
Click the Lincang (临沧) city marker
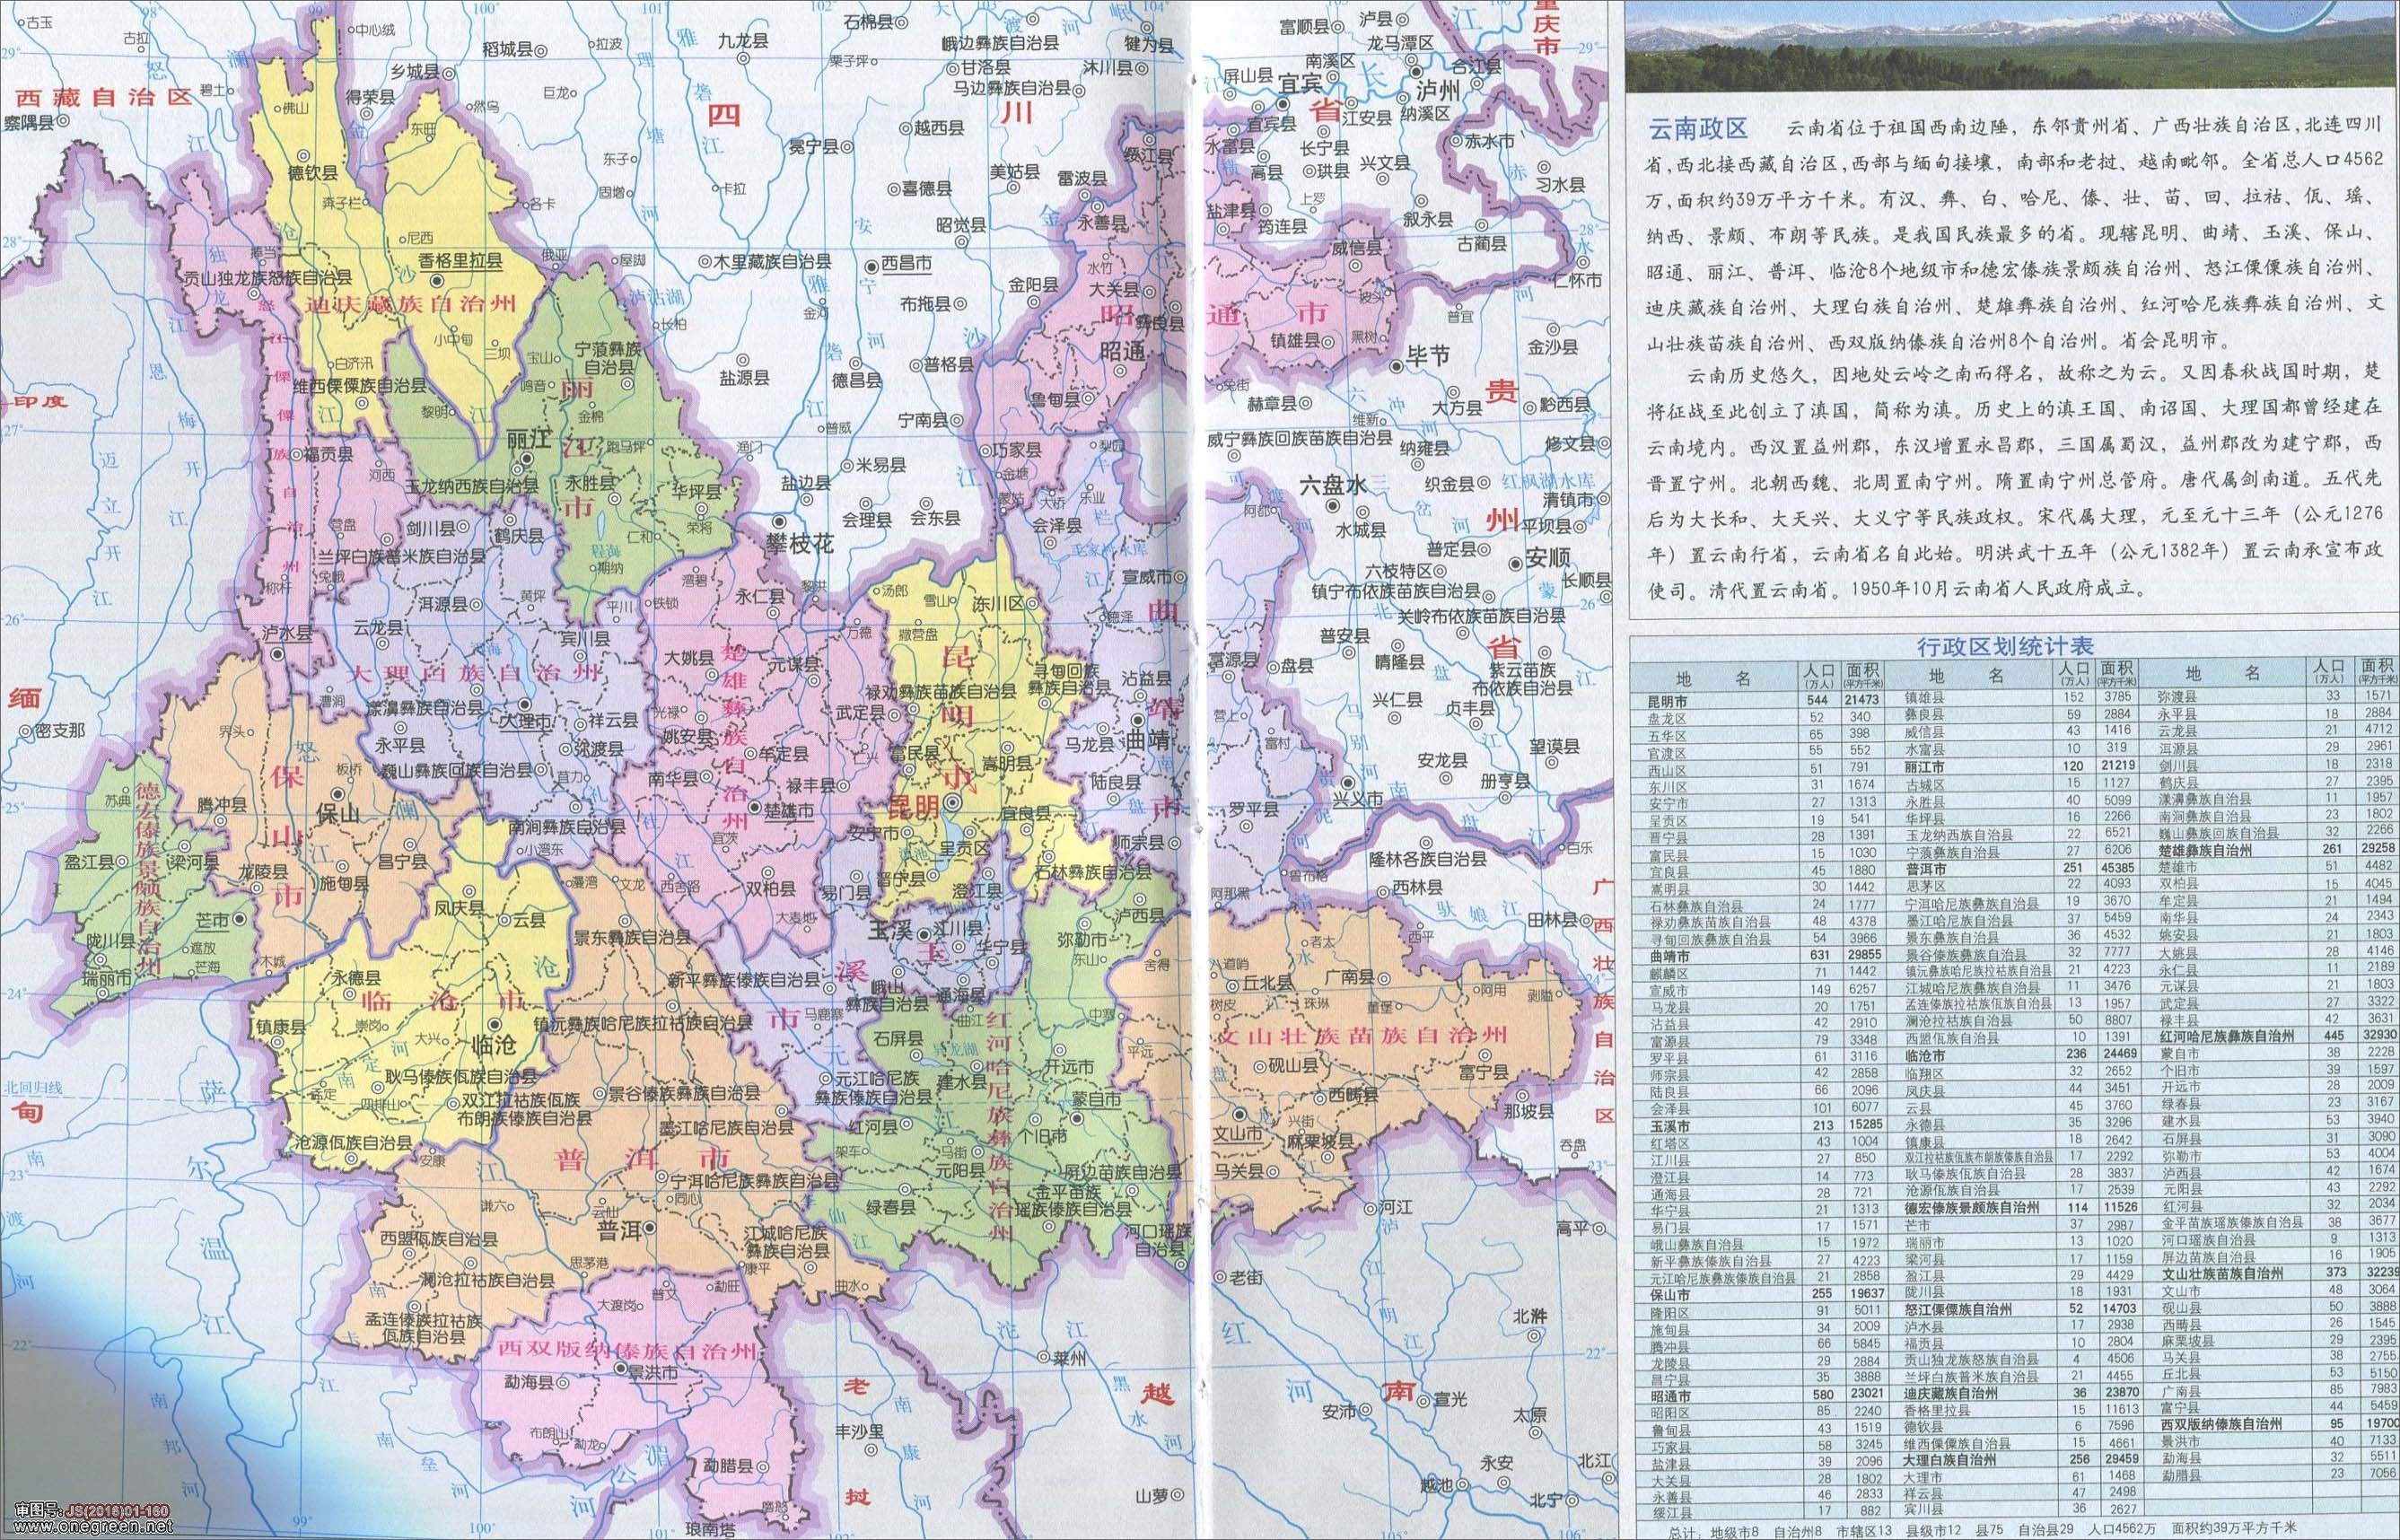pyautogui.click(x=497, y=1024)
